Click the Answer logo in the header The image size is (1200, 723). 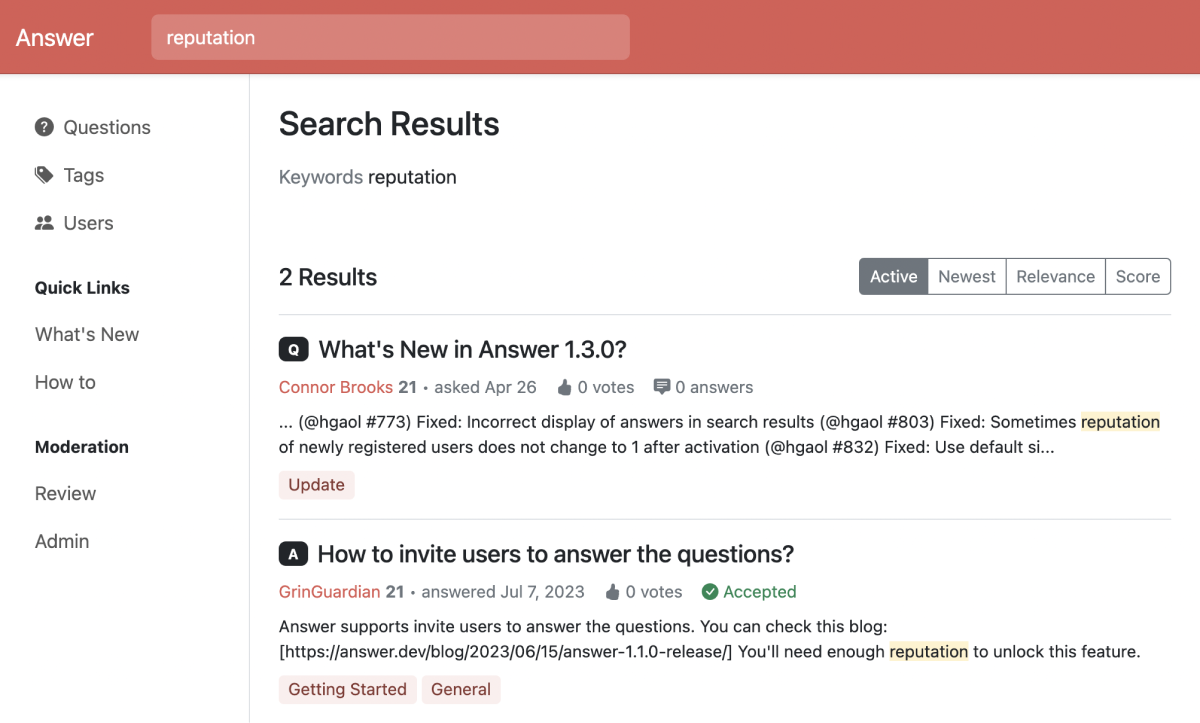(55, 37)
